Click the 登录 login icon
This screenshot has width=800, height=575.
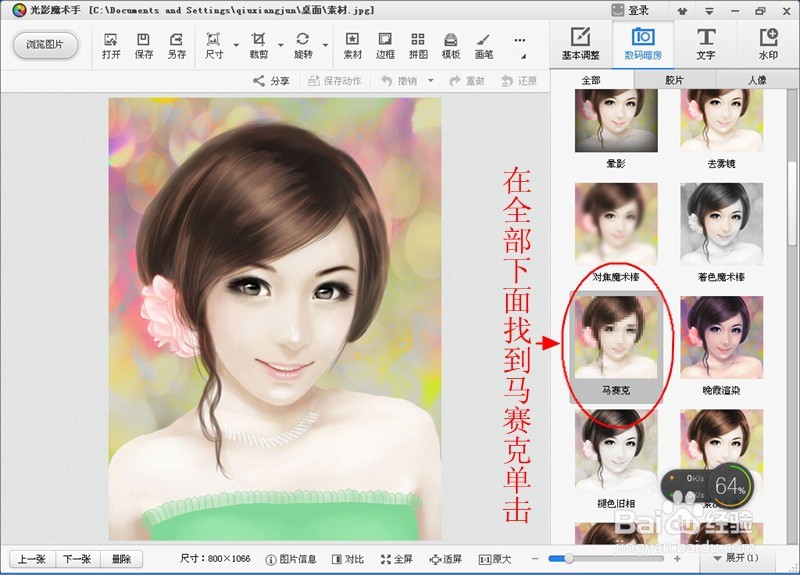tap(630, 10)
